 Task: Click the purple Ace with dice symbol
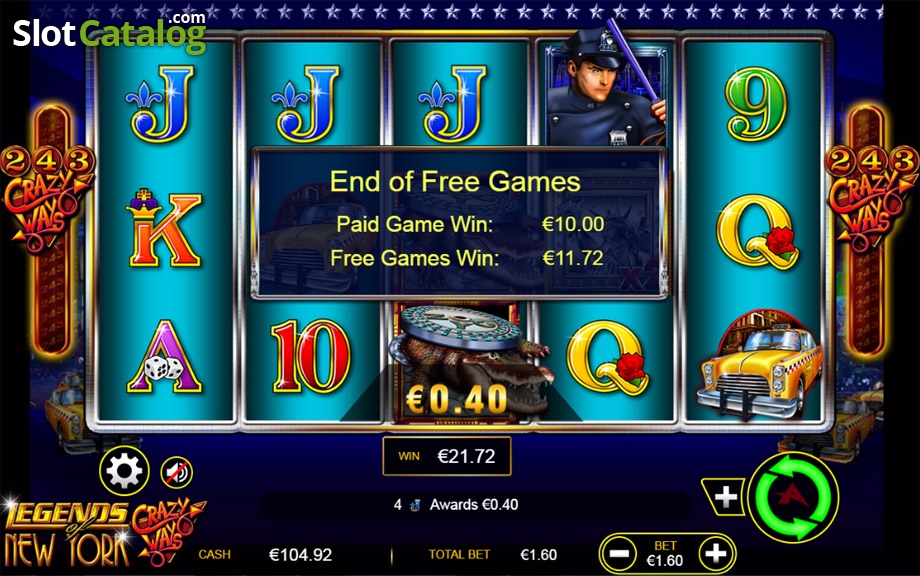[x=164, y=357]
